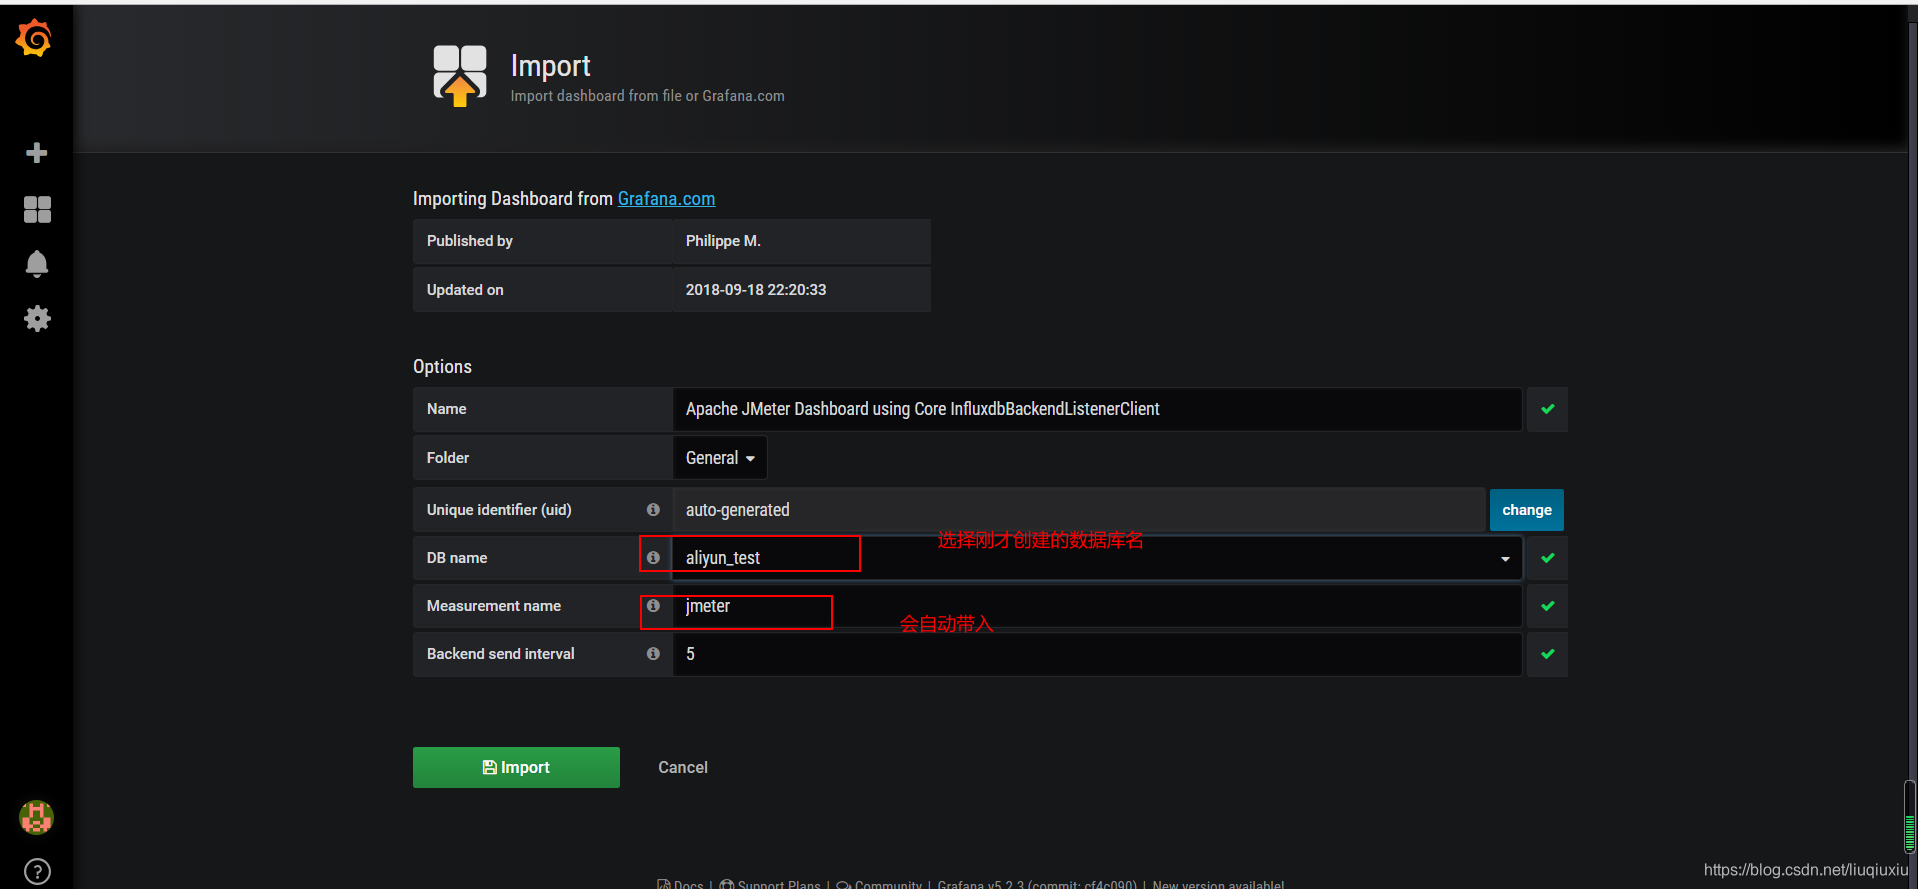Expand the General folder dropdown
The height and width of the screenshot is (889, 1918).
(720, 458)
